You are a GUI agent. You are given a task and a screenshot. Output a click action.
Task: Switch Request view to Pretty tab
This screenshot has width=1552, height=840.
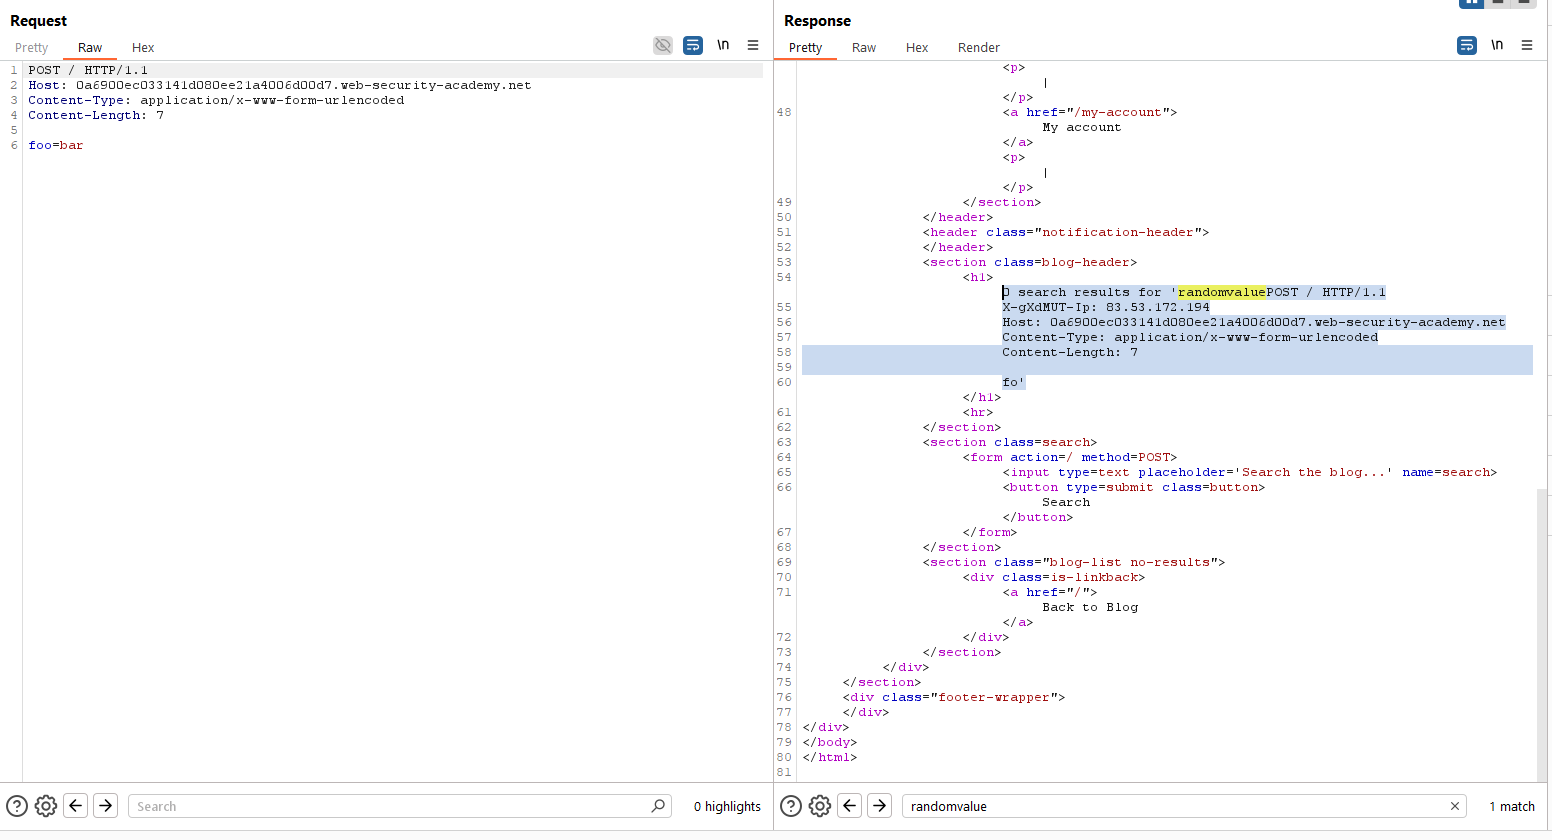pos(31,47)
